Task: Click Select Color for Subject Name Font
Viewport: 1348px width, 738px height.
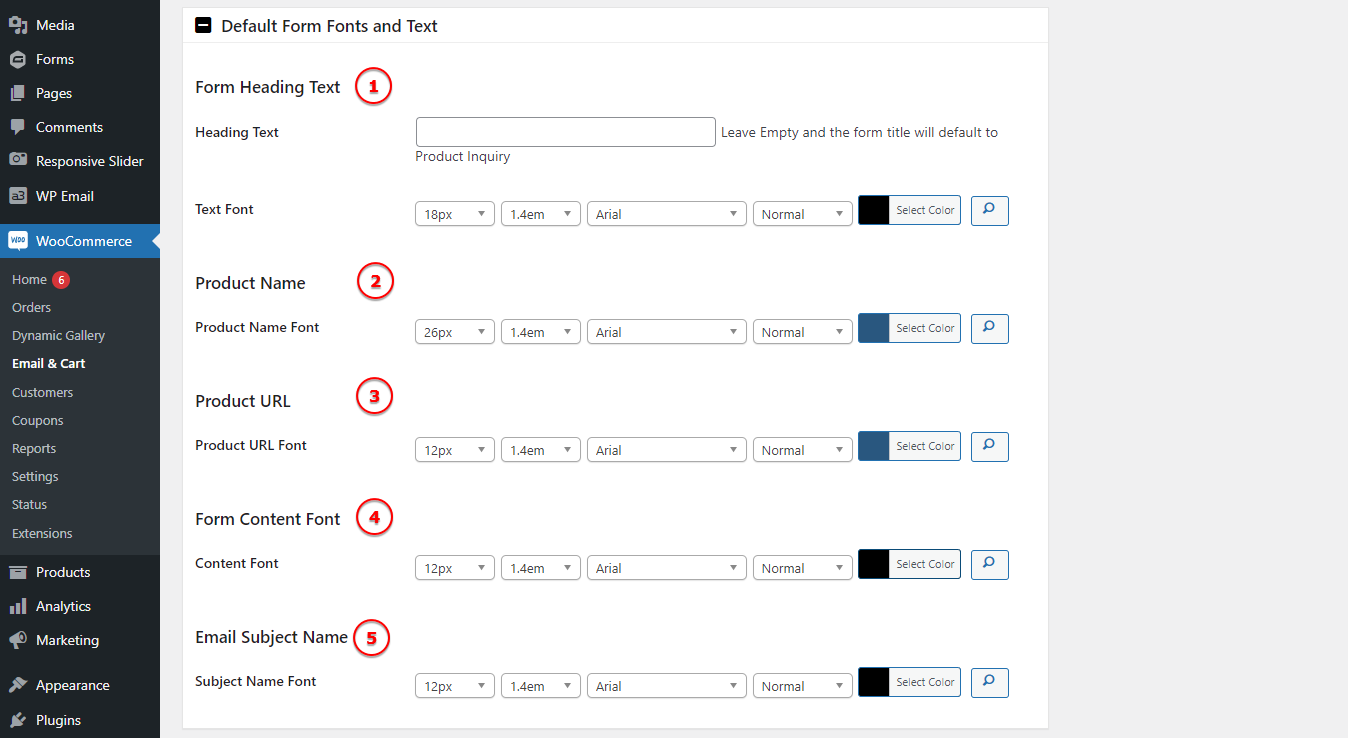Action: pyautogui.click(x=925, y=682)
